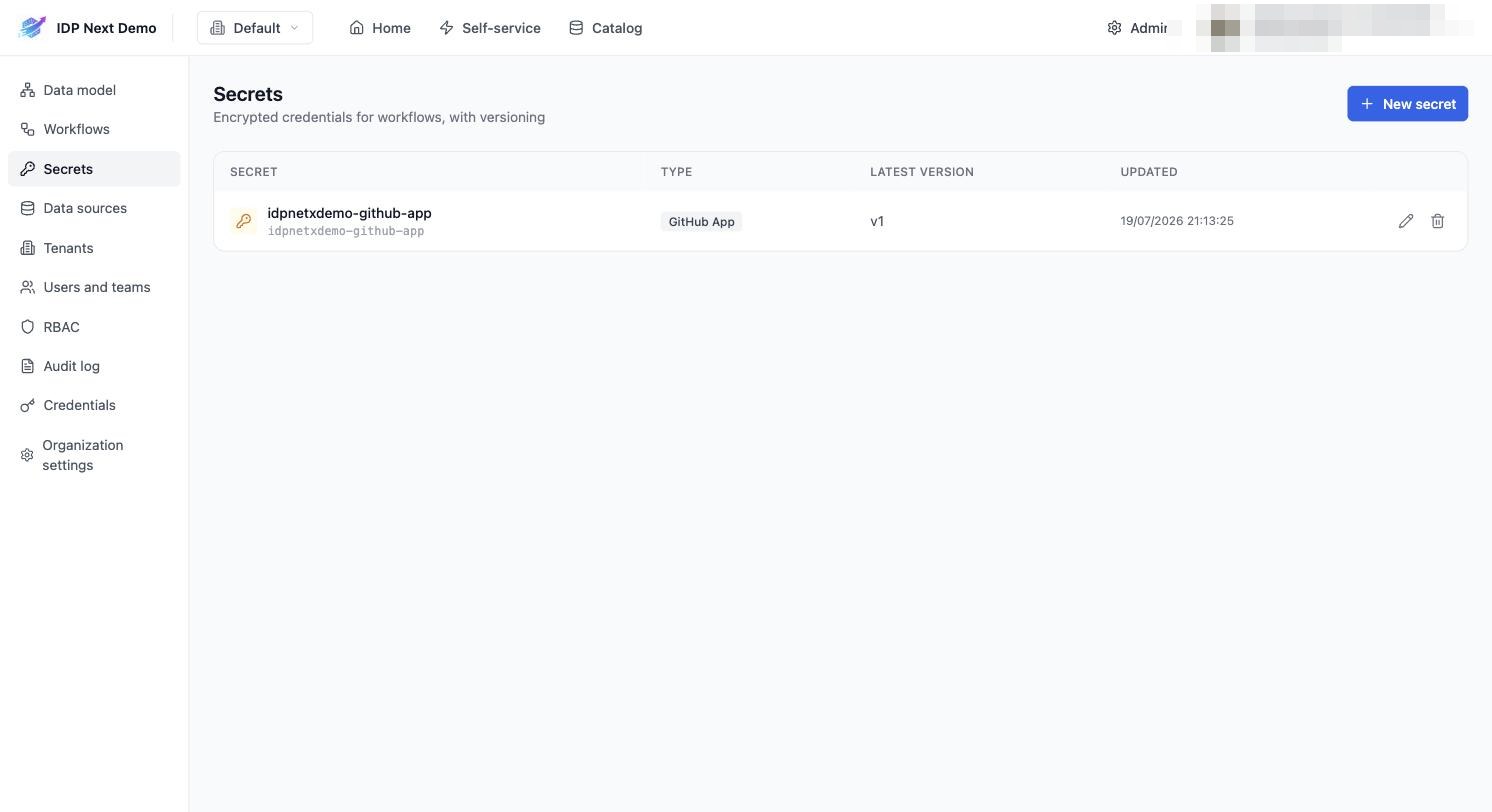This screenshot has height=812, width=1492.
Task: Click the GitHub App type badge
Action: click(x=701, y=221)
